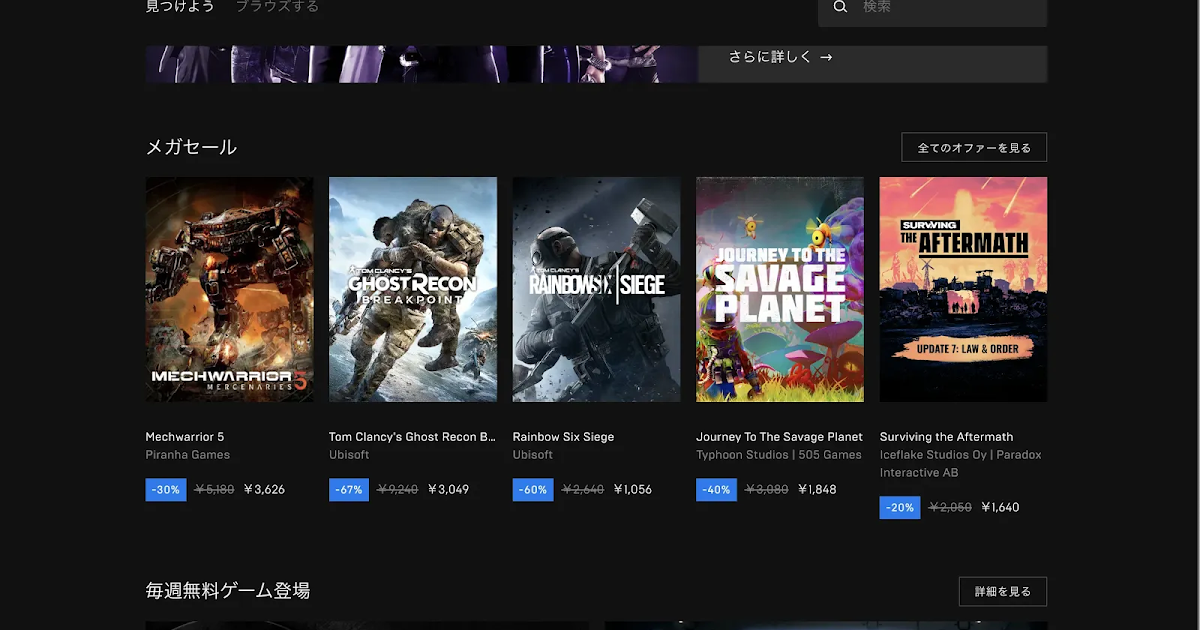Click the ¥3,049 sale price

[448, 490]
